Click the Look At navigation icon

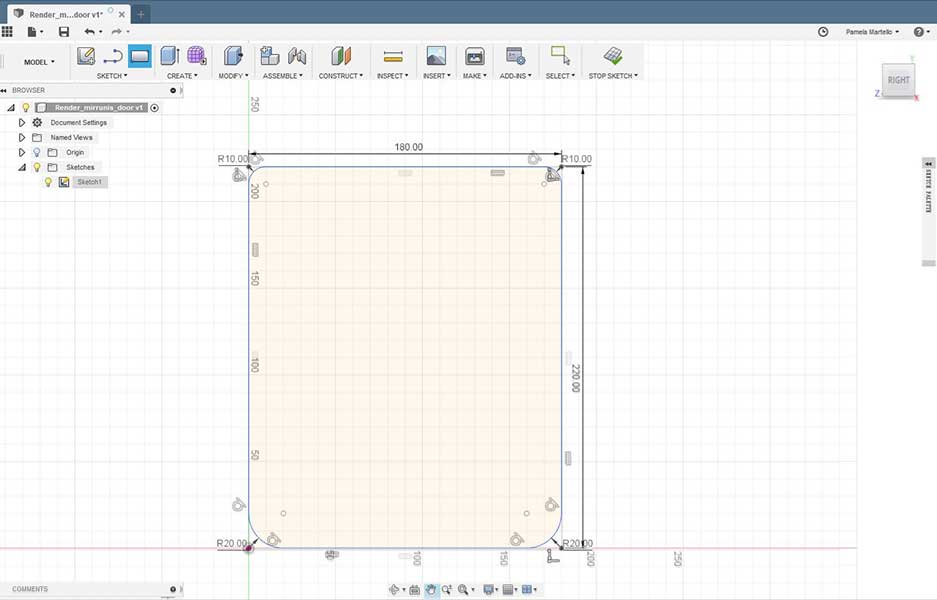click(x=414, y=590)
